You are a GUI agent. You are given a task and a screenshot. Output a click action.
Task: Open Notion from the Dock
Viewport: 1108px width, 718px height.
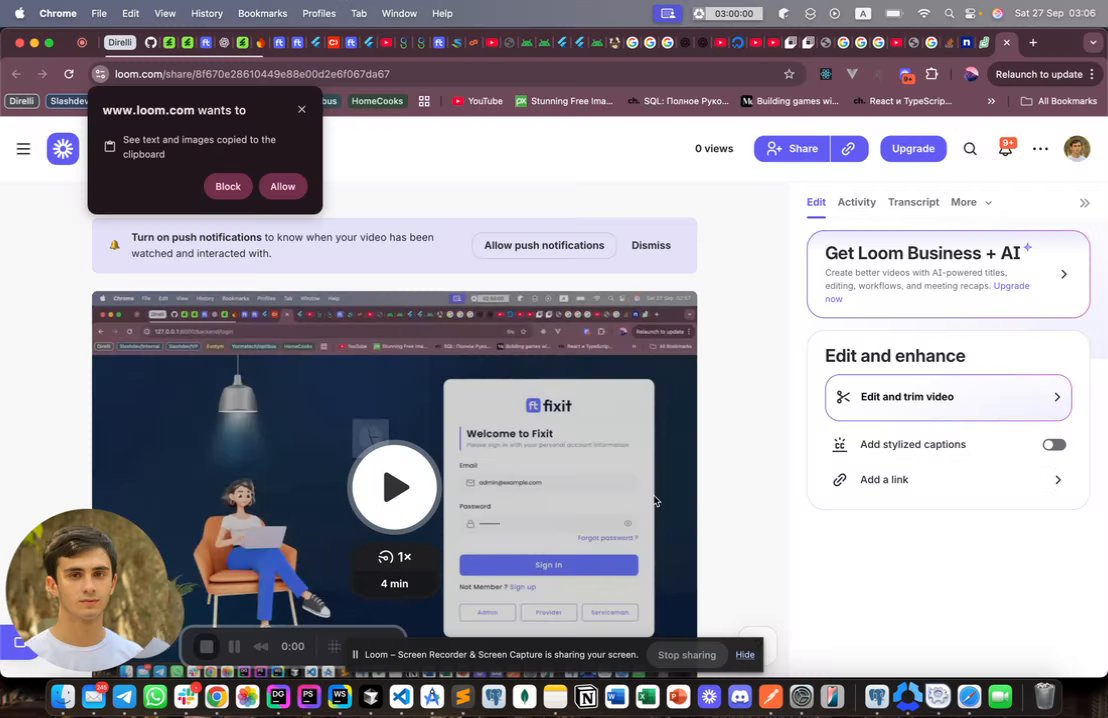(x=586, y=697)
